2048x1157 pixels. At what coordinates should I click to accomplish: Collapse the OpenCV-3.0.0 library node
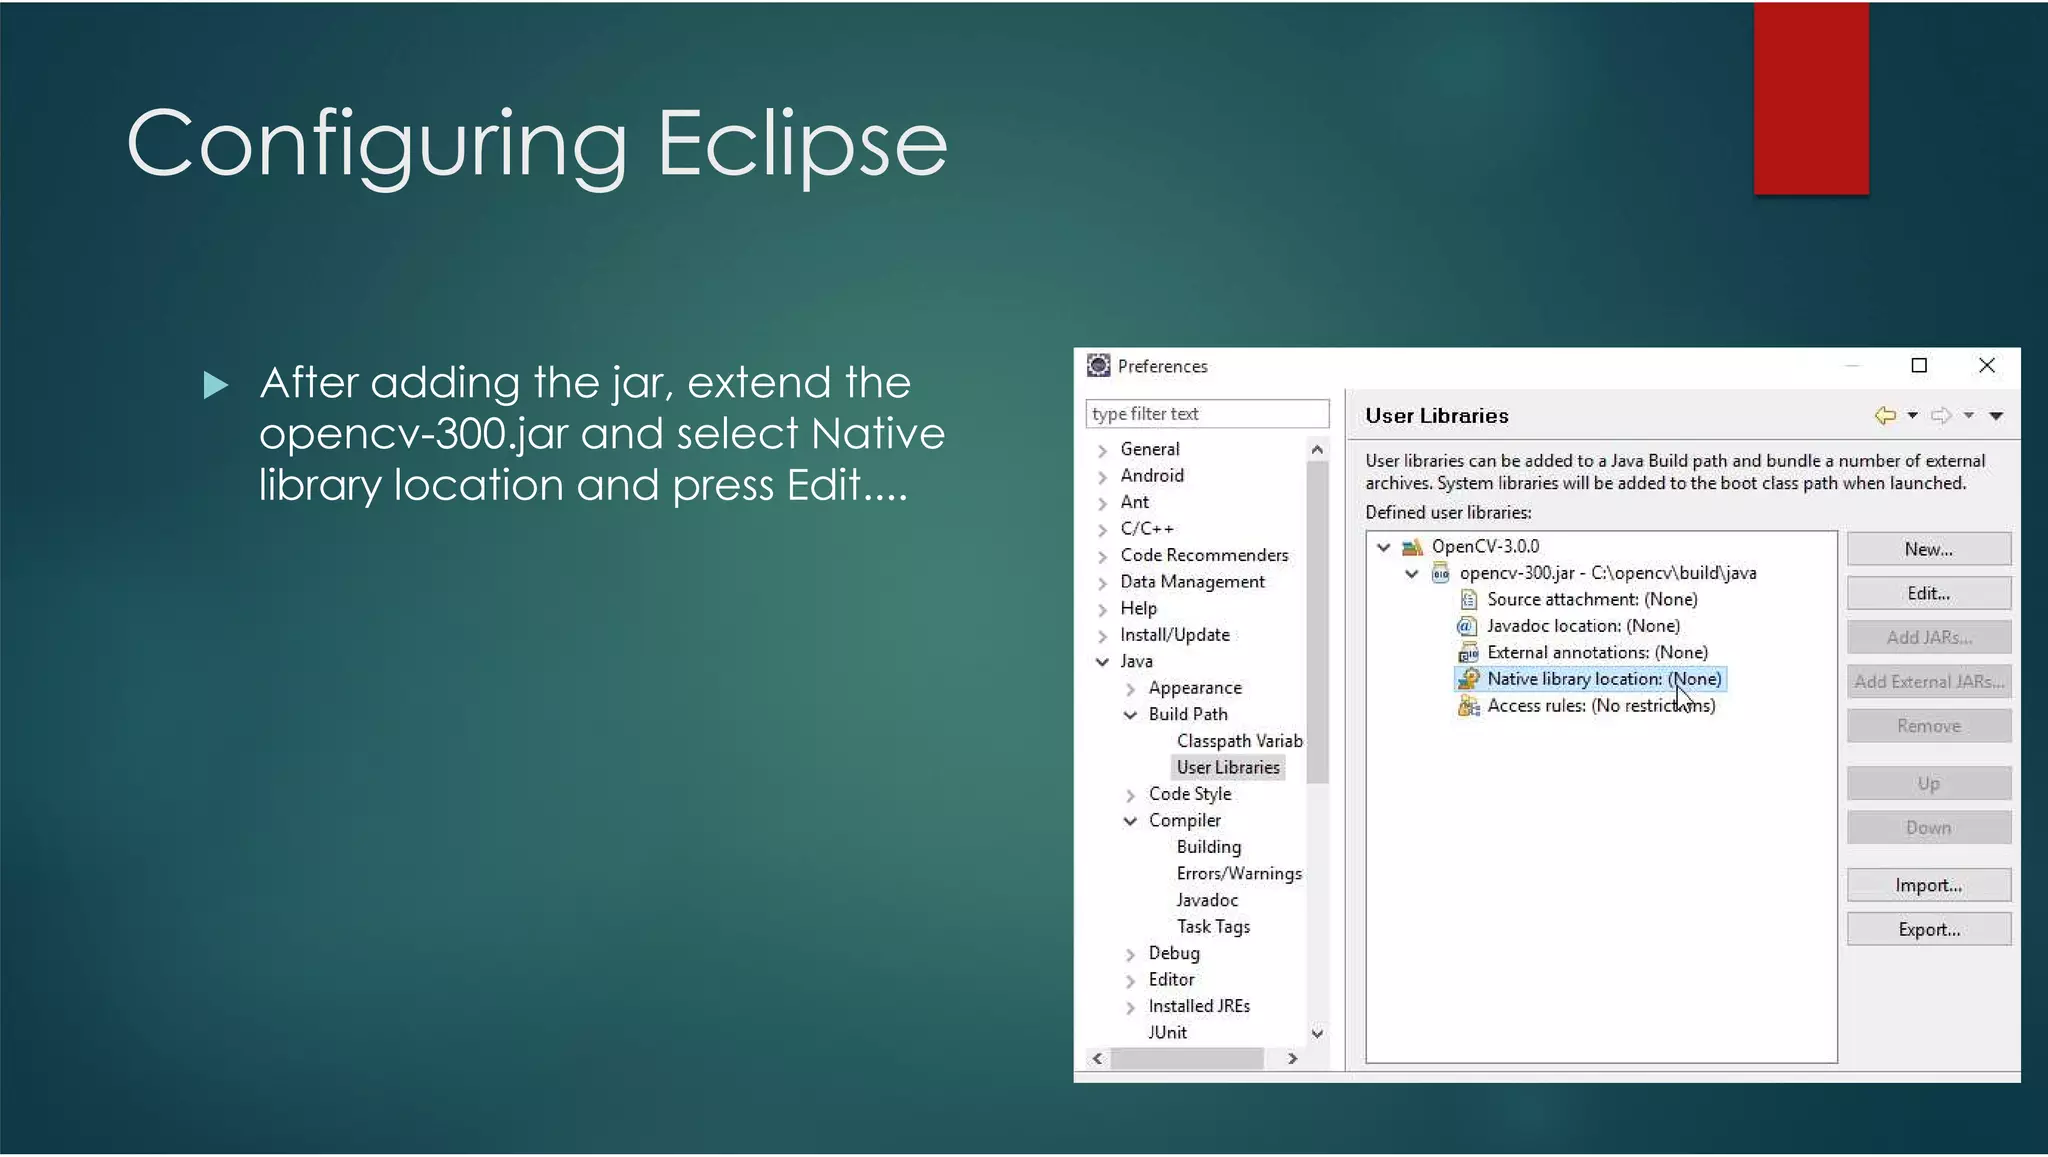[x=1384, y=547]
